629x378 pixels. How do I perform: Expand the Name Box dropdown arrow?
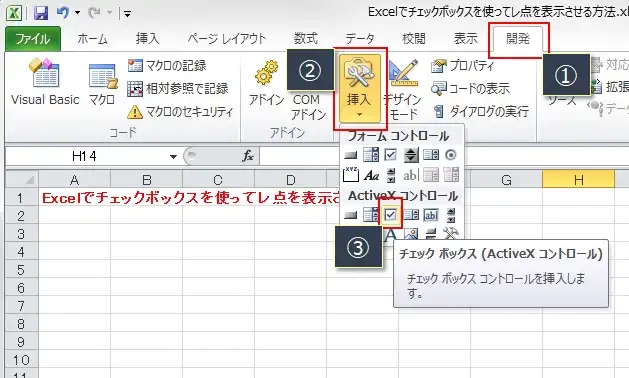173,156
